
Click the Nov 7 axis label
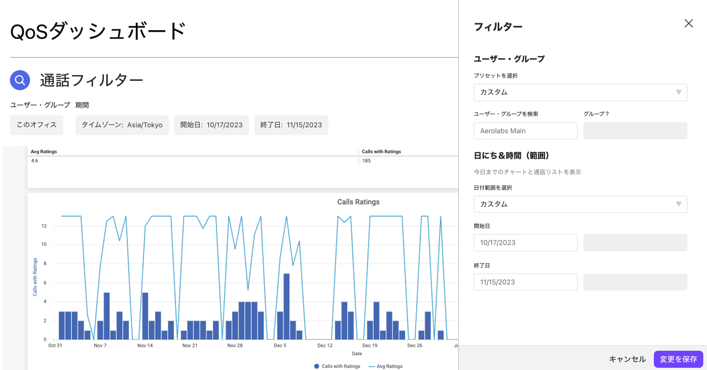click(100, 346)
